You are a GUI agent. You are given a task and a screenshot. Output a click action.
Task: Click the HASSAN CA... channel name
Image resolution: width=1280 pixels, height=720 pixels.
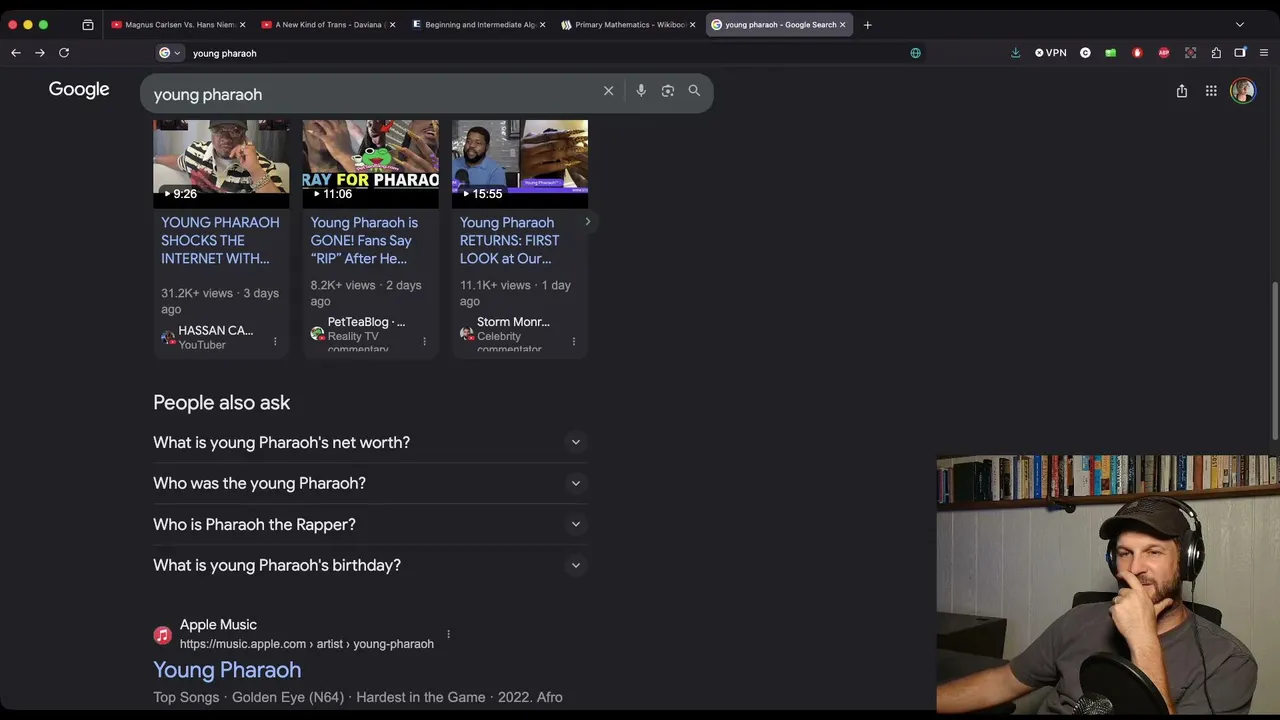click(x=215, y=330)
